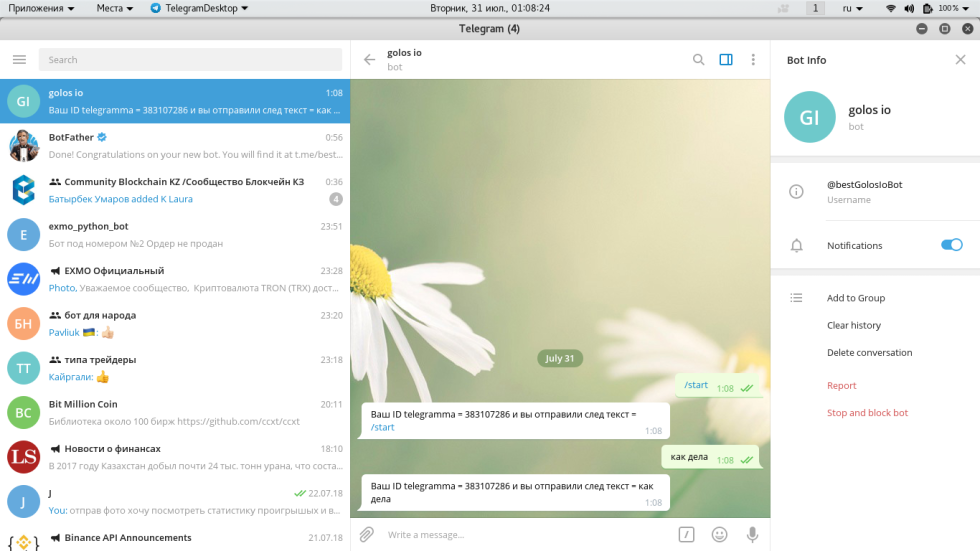Viewport: 980px width, 551px height.
Task: Click Stop and block bot
Action: coord(868,413)
